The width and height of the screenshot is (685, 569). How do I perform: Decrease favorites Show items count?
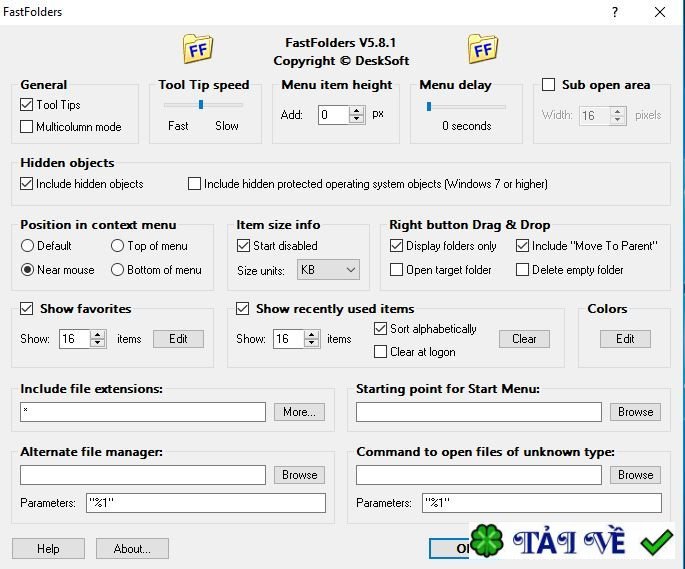coord(98,343)
